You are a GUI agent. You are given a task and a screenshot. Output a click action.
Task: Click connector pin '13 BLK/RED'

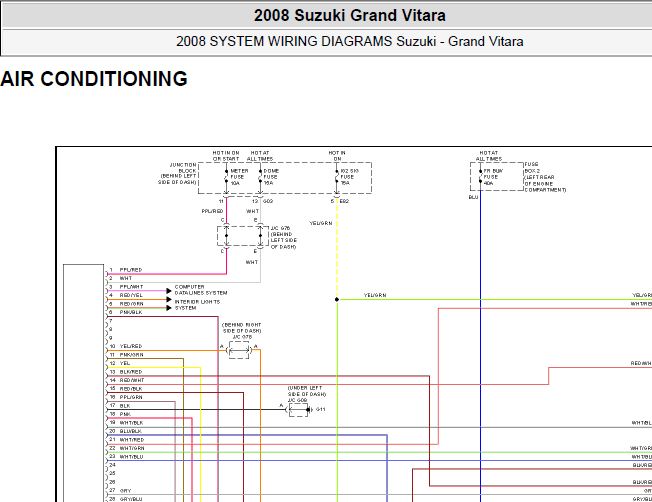pyautogui.click(x=126, y=372)
